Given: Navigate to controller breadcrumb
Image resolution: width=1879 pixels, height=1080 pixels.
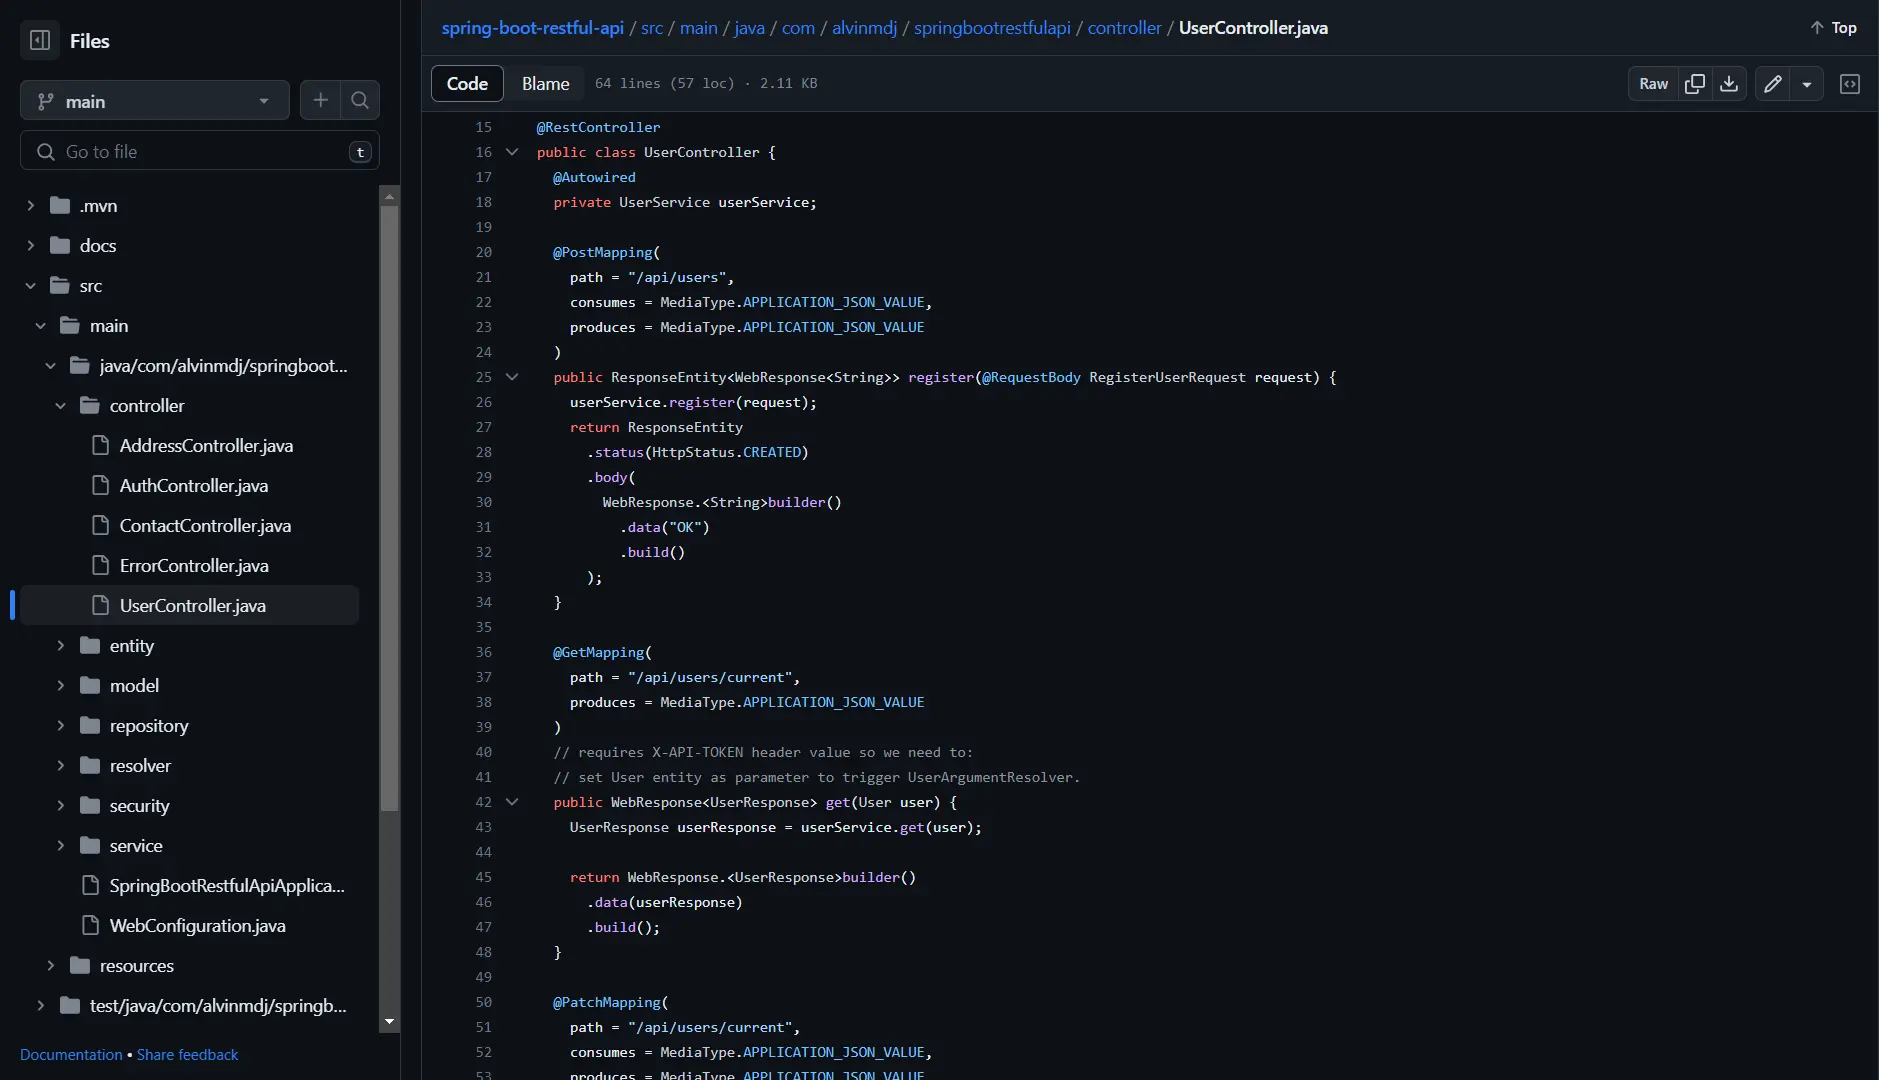Looking at the screenshot, I should [1124, 28].
